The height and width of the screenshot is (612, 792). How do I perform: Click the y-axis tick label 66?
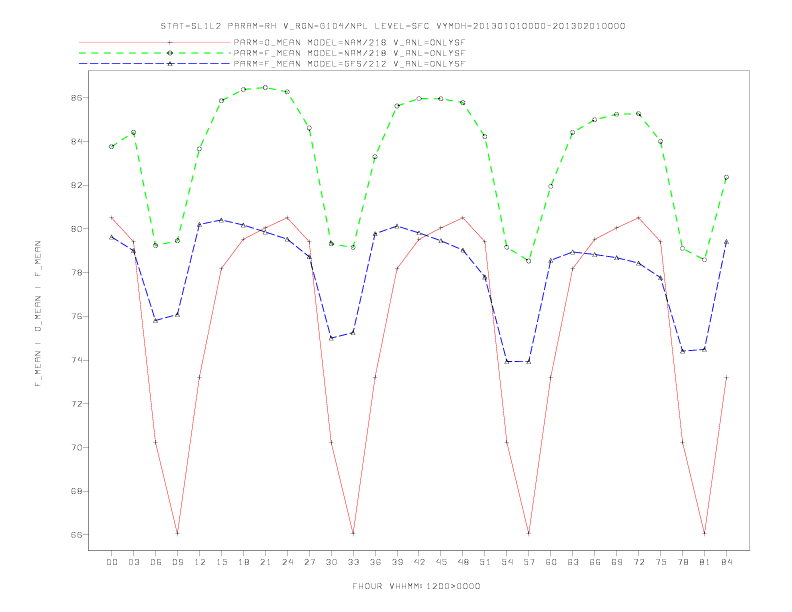(x=77, y=535)
